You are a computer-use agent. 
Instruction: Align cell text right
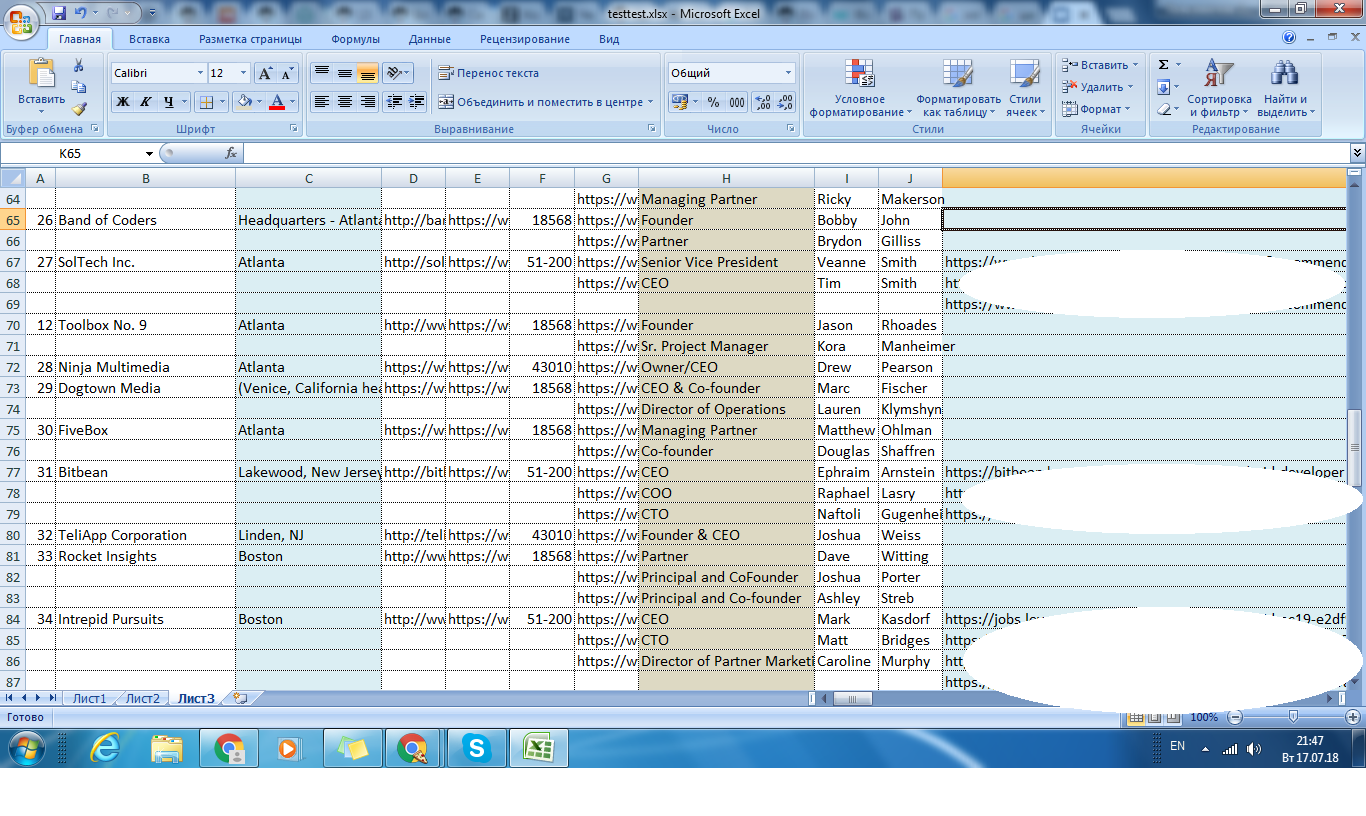coord(367,102)
